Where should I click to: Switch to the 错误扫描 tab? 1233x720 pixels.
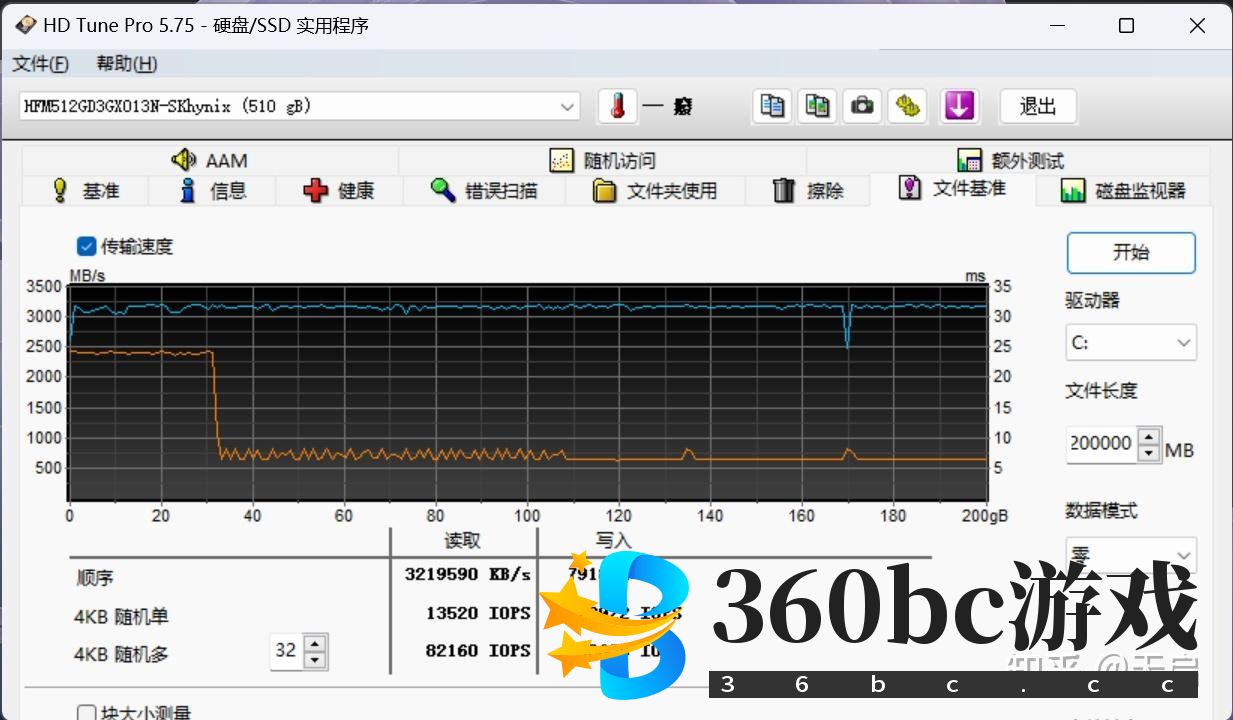[486, 190]
